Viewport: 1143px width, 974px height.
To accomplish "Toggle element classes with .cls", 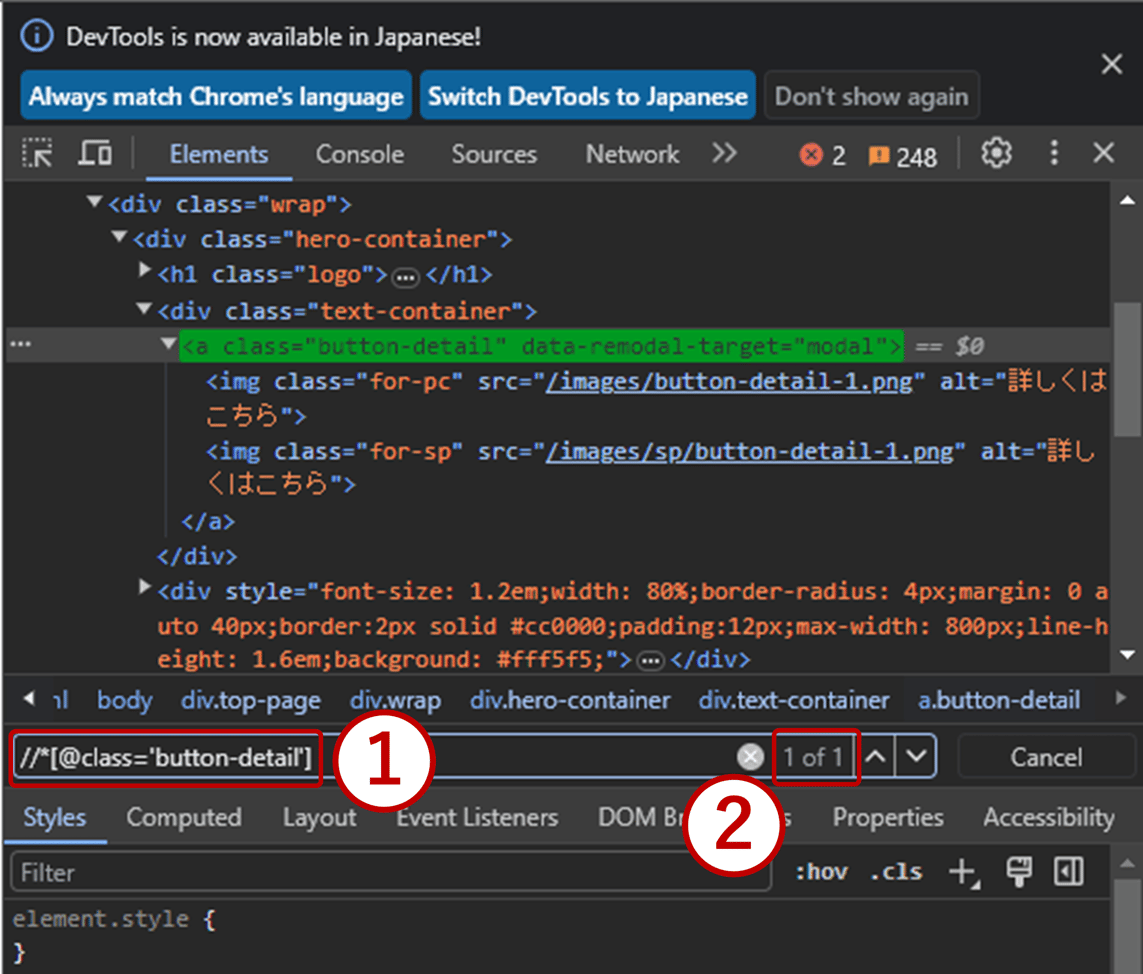I will (894, 871).
